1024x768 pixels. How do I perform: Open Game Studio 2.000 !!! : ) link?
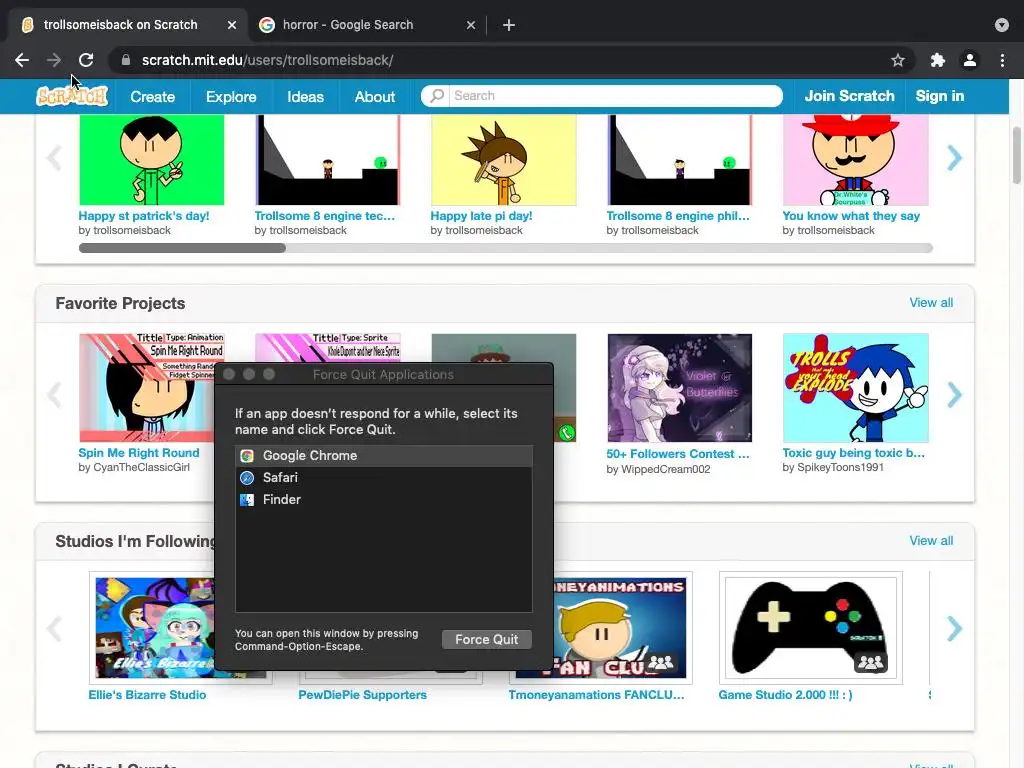(785, 695)
